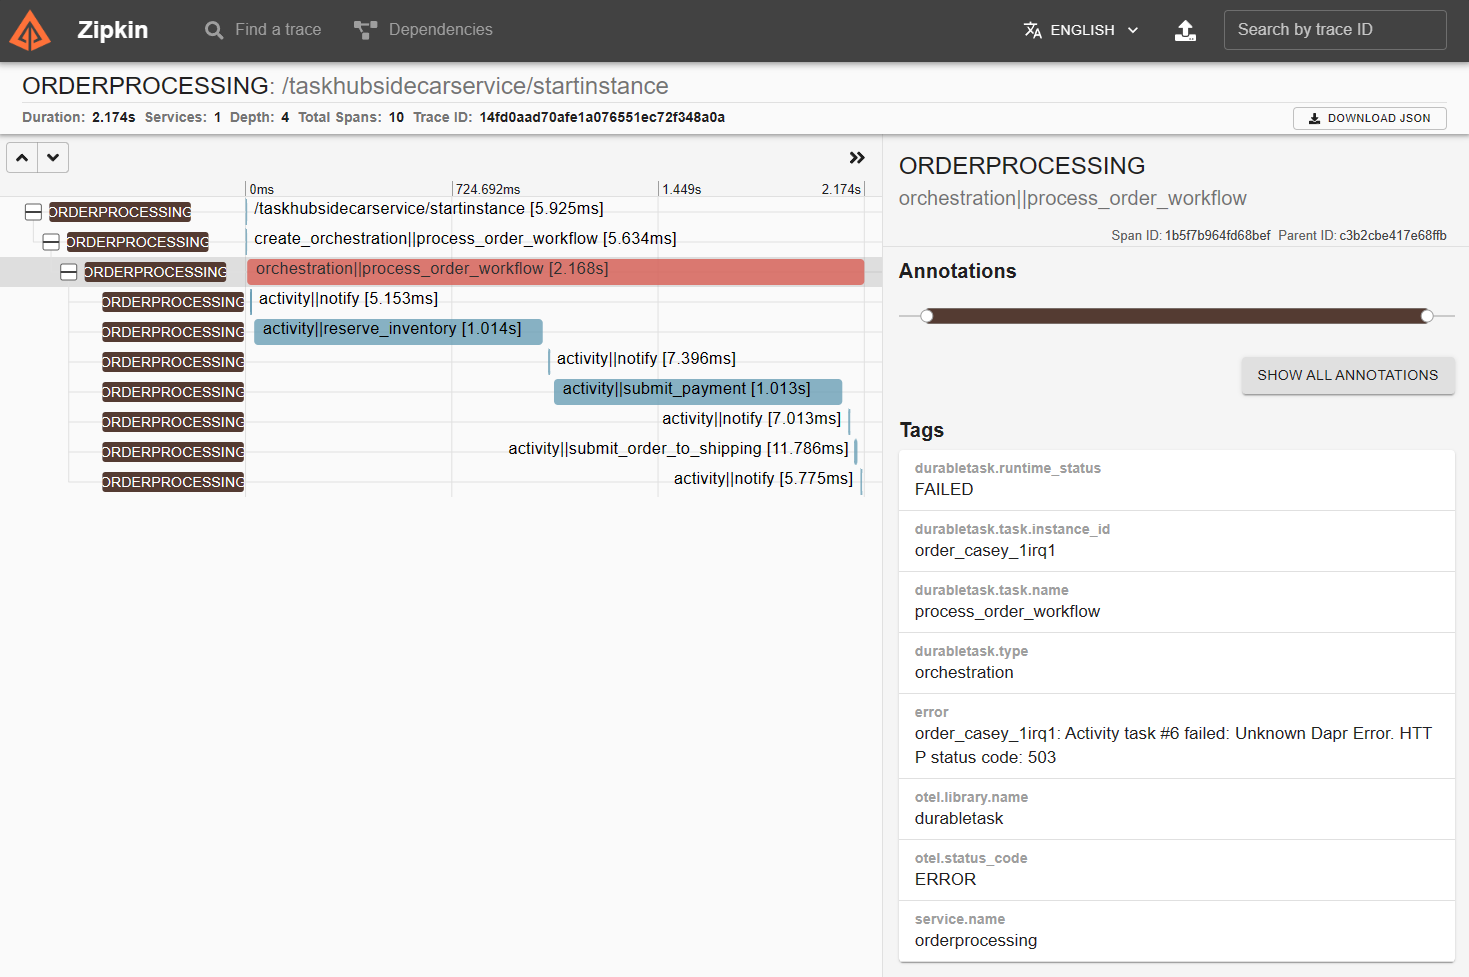Focus the Search by trace ID field
Image resolution: width=1469 pixels, height=977 pixels.
click(1335, 30)
